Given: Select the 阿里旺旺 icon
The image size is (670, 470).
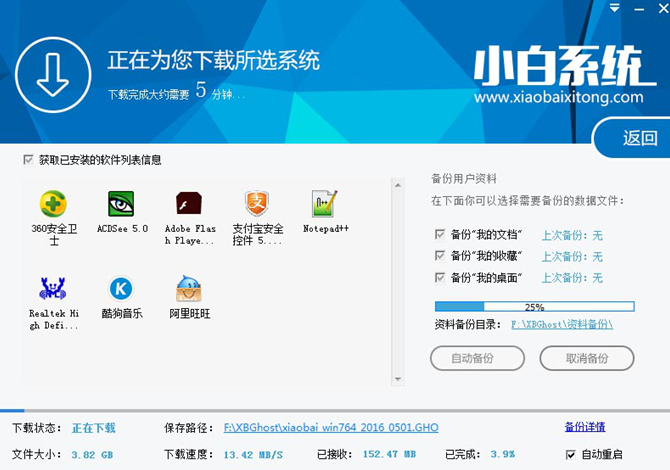Looking at the screenshot, I should tap(189, 288).
